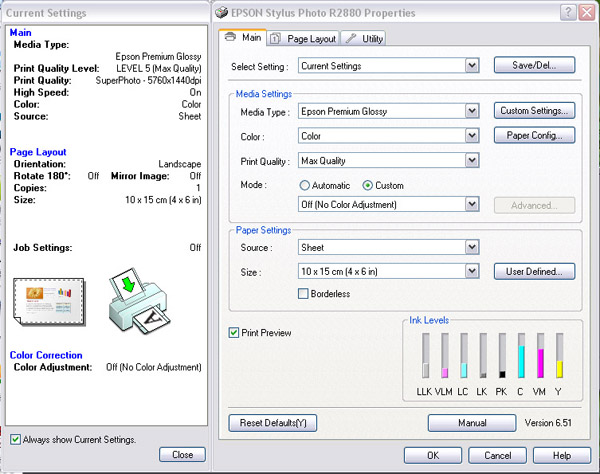
Task: Click the printer icon in the Properties title bar
Action: (221, 13)
